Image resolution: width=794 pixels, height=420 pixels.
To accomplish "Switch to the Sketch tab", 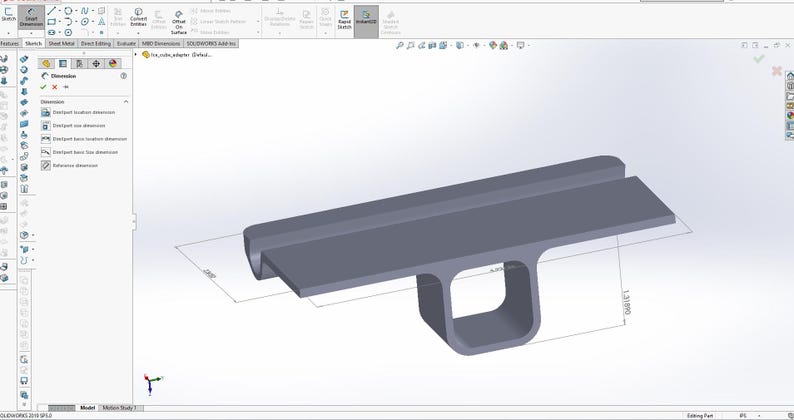I will coord(33,44).
